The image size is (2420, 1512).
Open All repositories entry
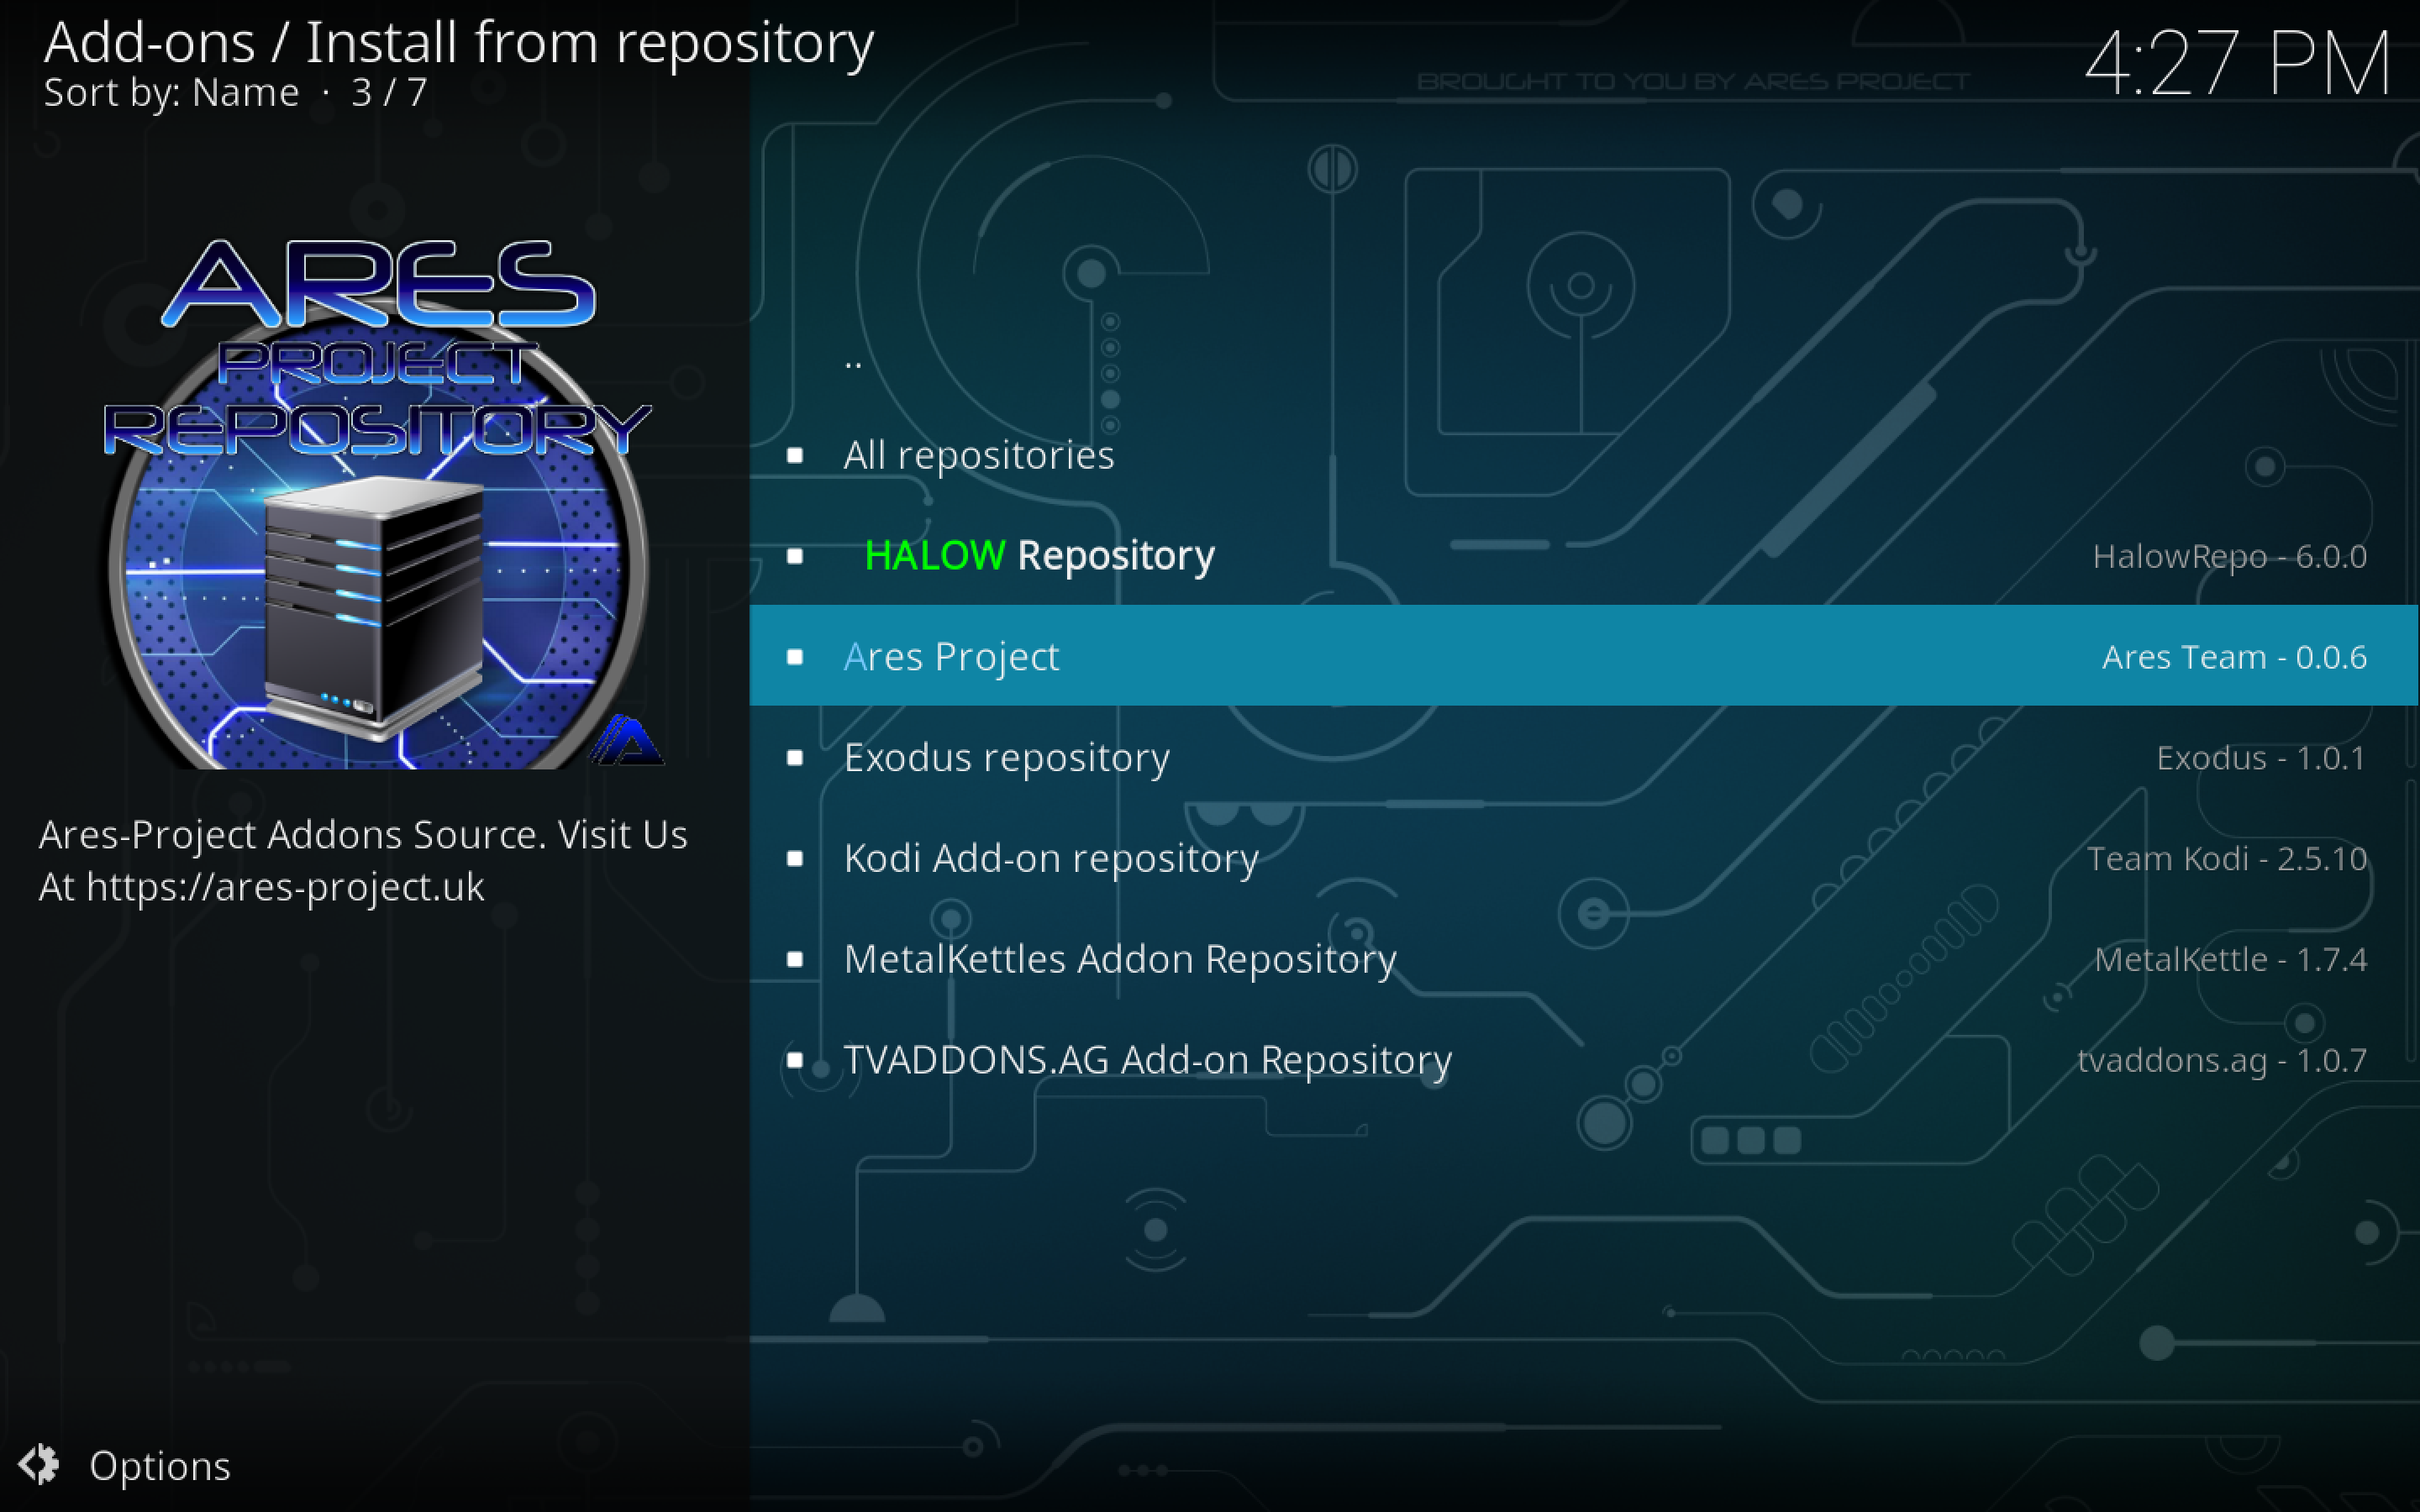tap(1584, 455)
